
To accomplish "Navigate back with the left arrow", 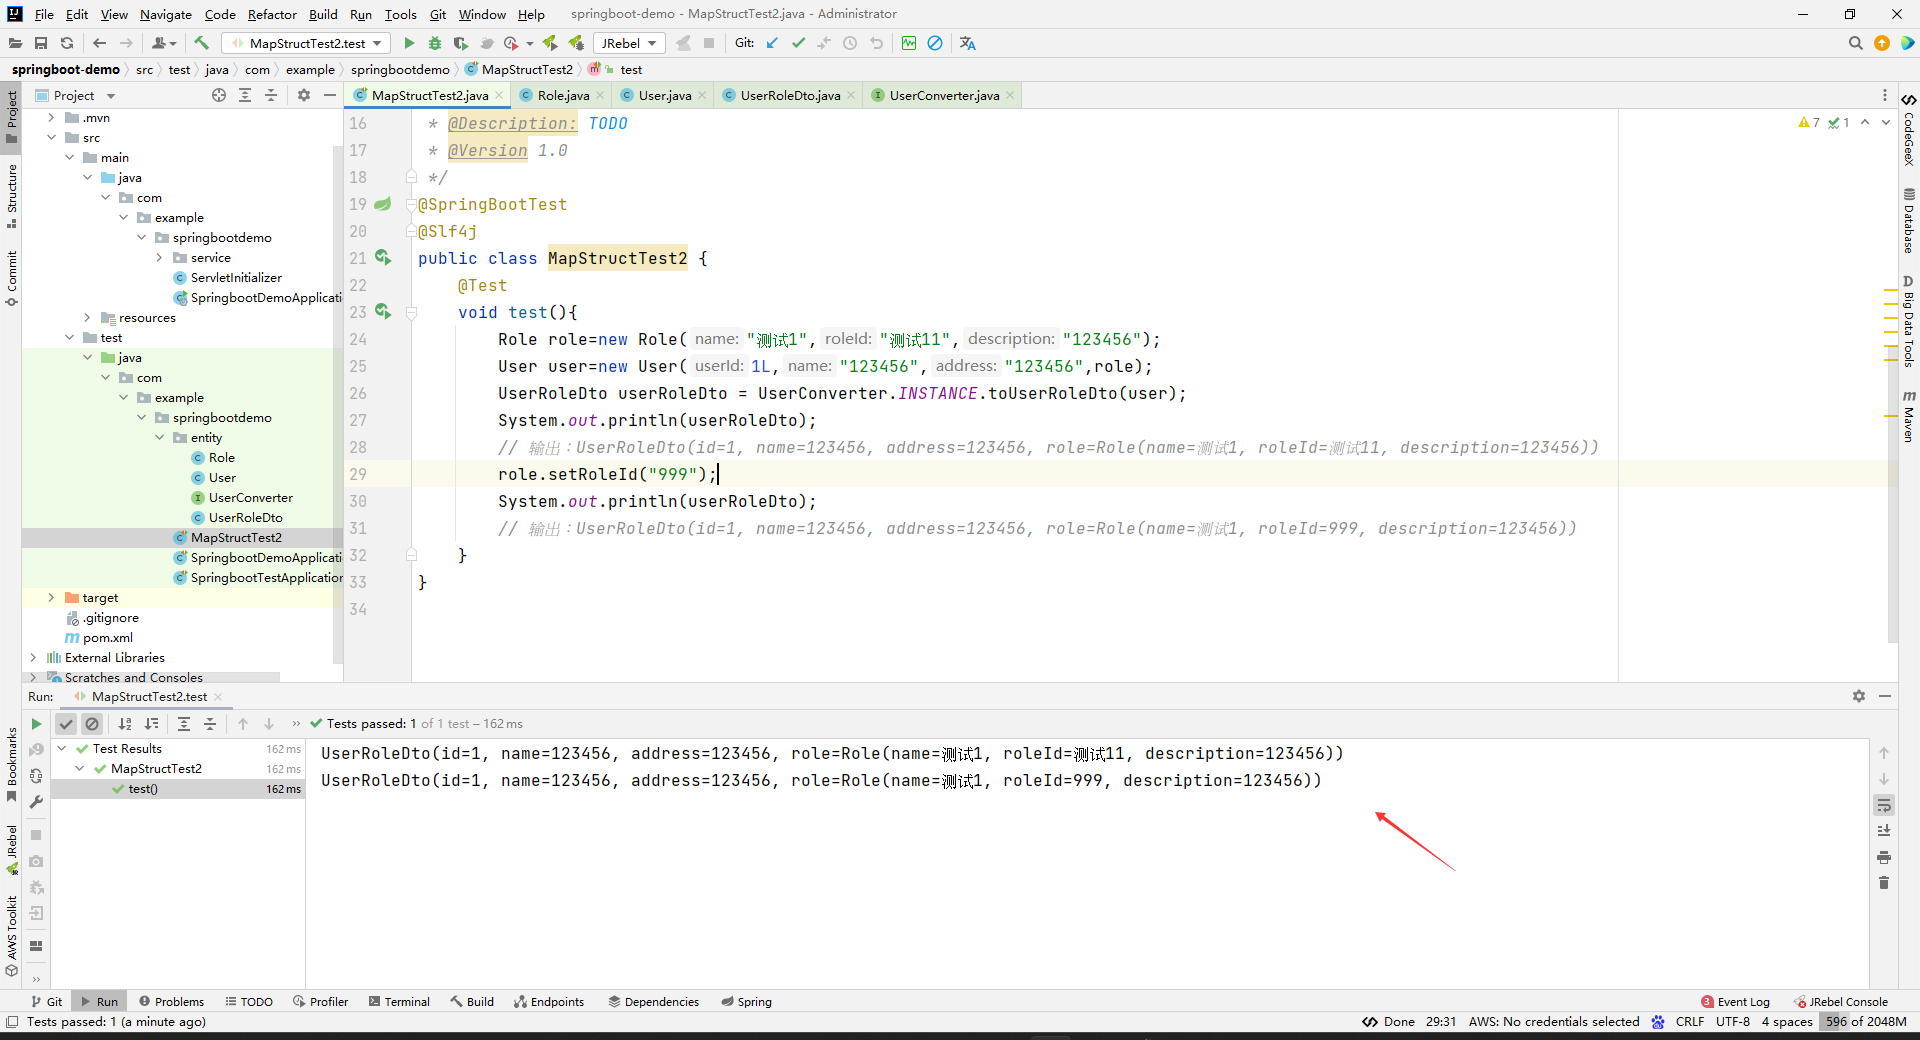I will [99, 43].
